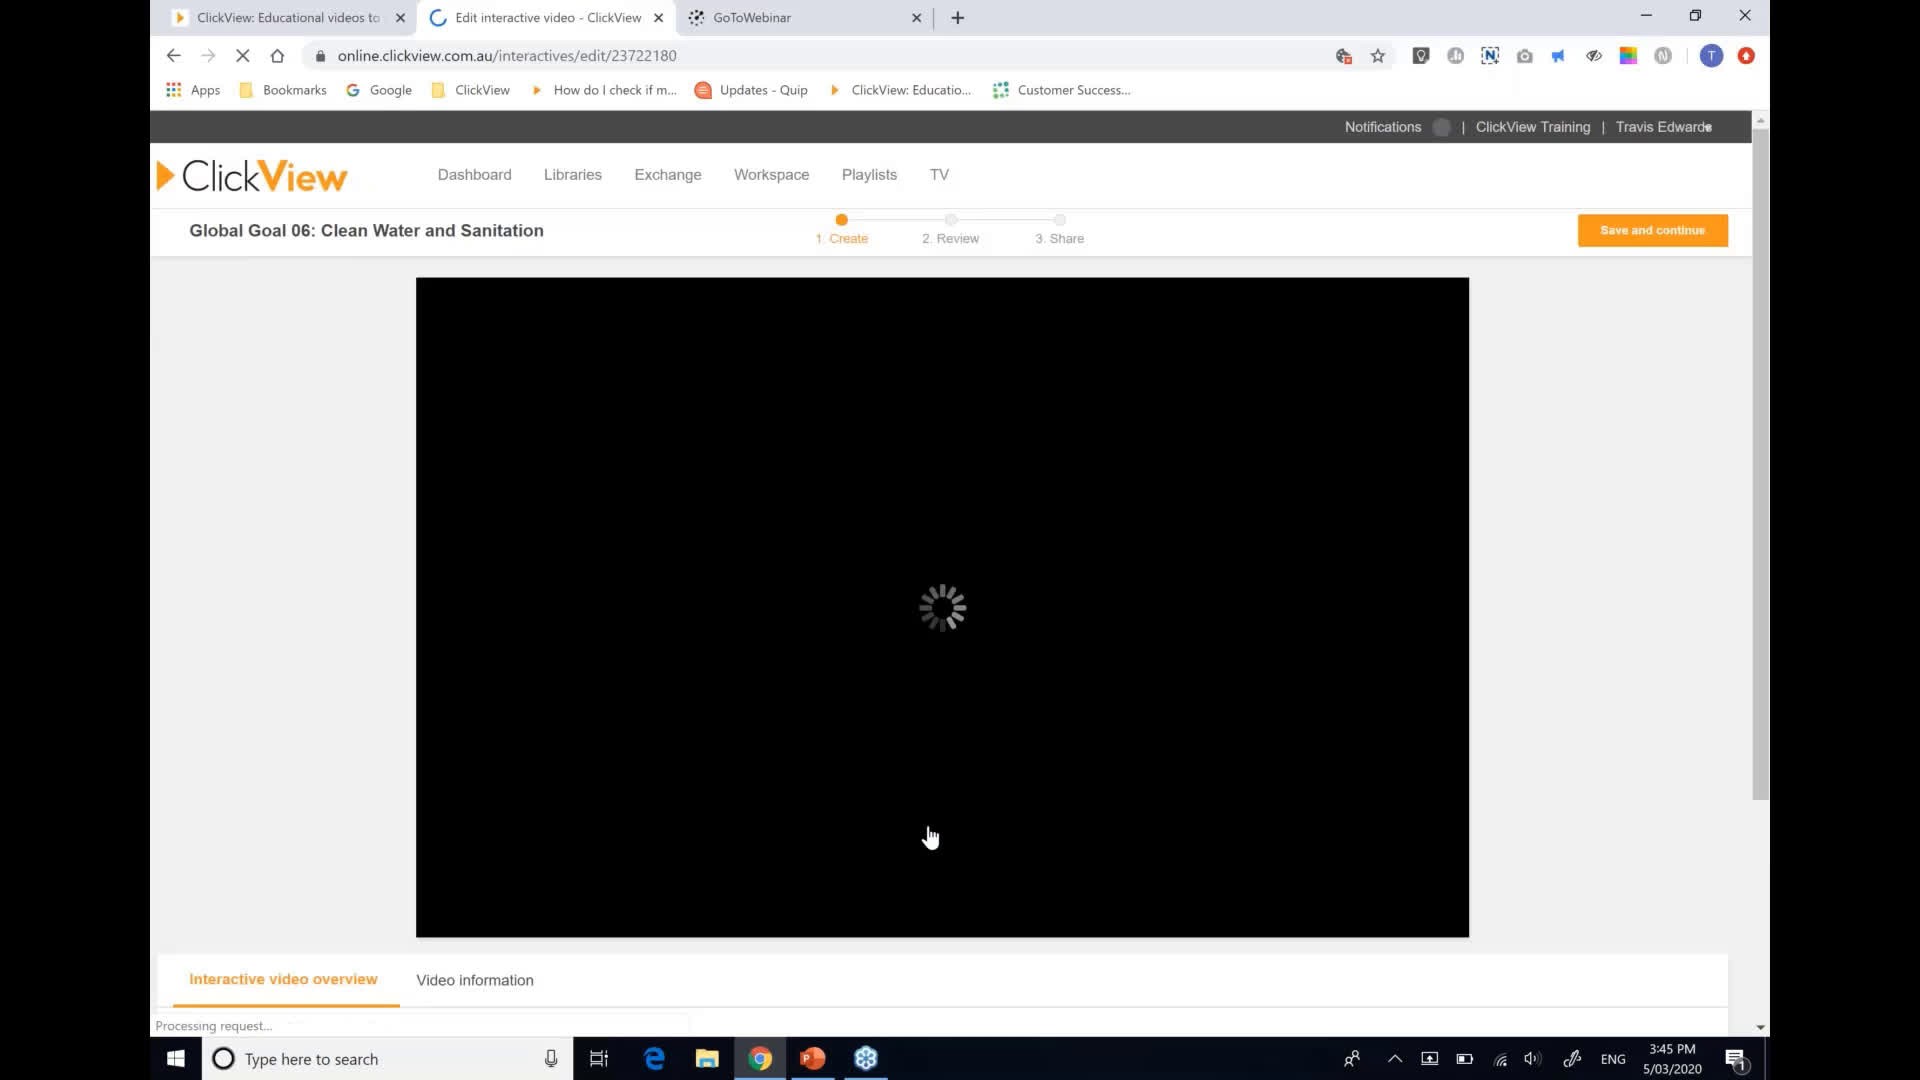Image resolution: width=1920 pixels, height=1080 pixels.
Task: Open the screenshot capture extension
Action: click(x=1525, y=56)
